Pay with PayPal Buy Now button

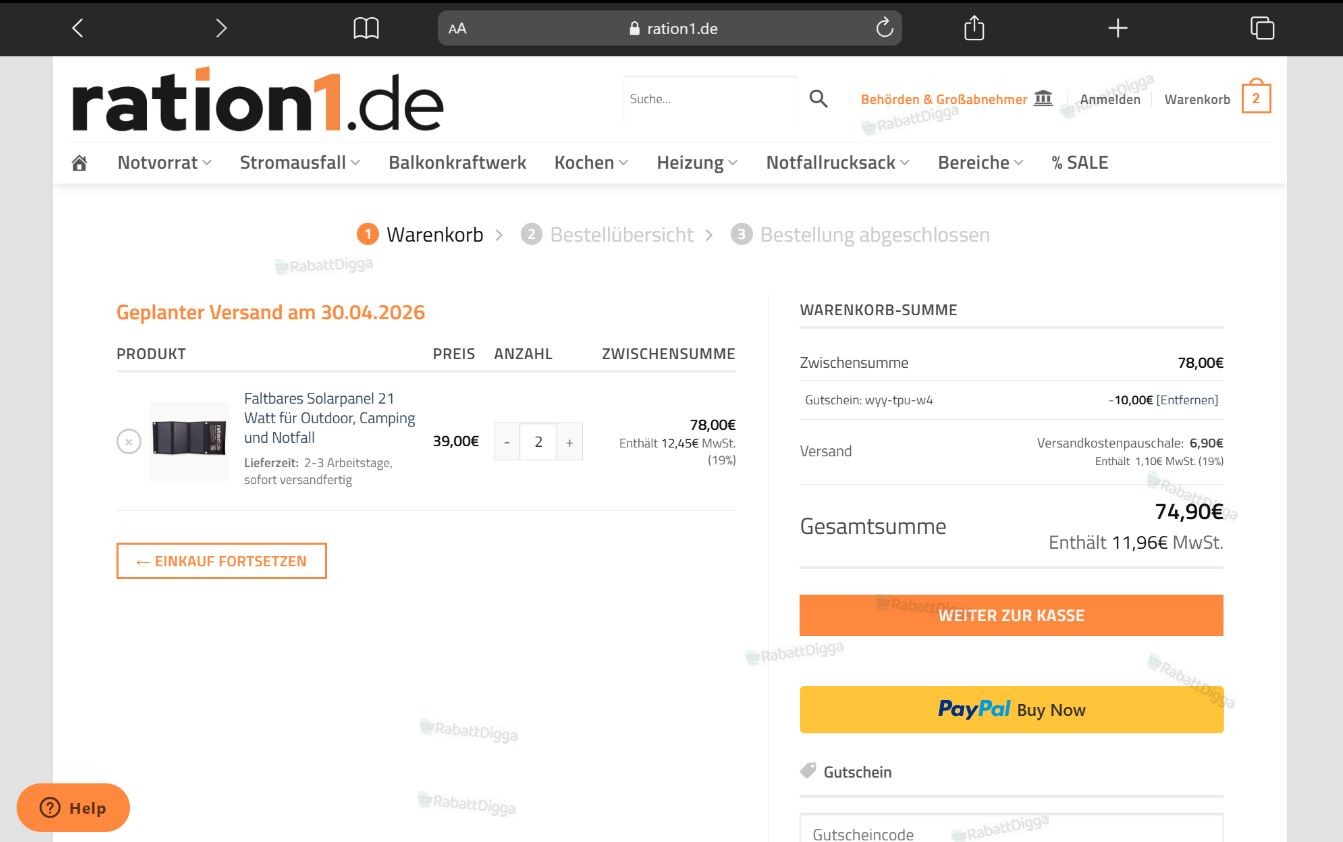coord(1011,710)
